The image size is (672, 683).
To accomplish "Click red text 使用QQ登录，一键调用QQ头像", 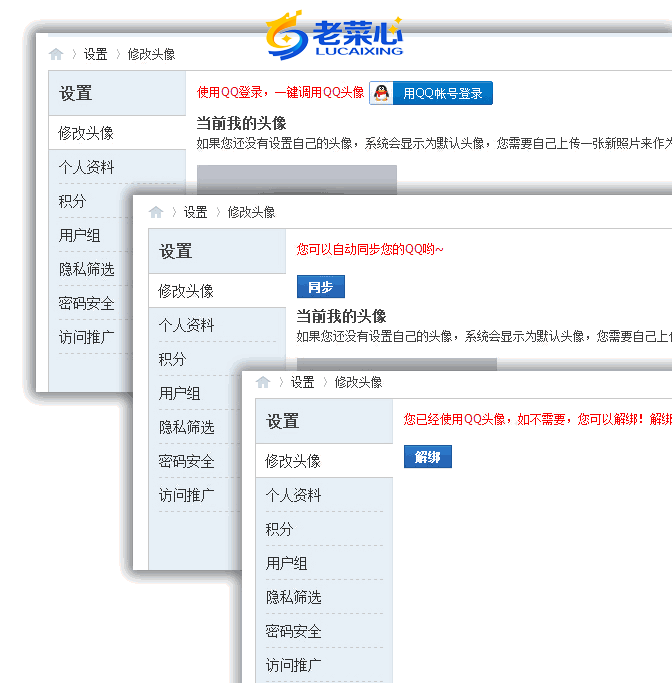I will tap(280, 92).
